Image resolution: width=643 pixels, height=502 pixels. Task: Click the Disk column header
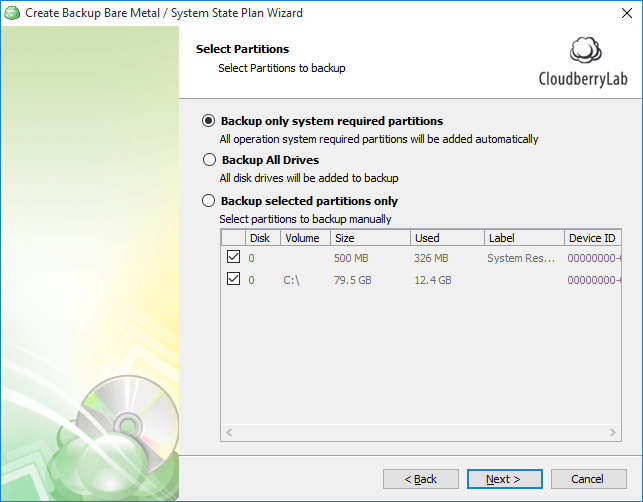point(260,238)
